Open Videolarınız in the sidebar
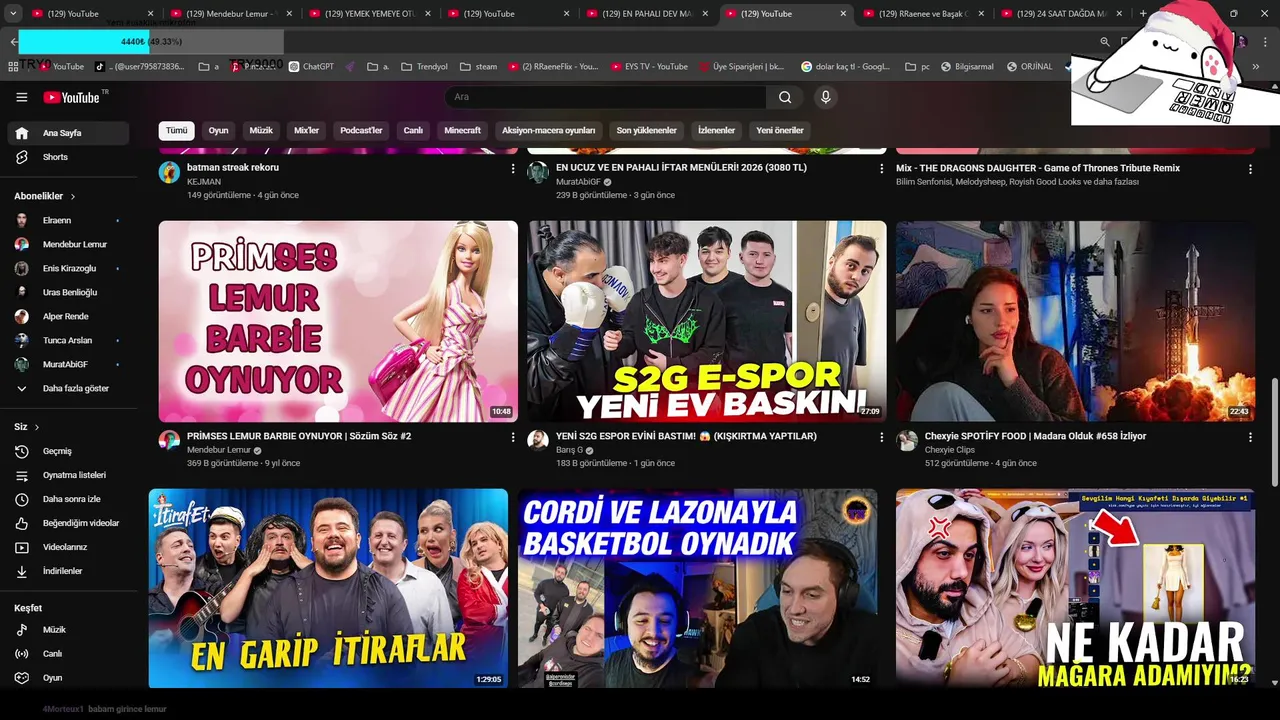1280x720 pixels. (68, 547)
